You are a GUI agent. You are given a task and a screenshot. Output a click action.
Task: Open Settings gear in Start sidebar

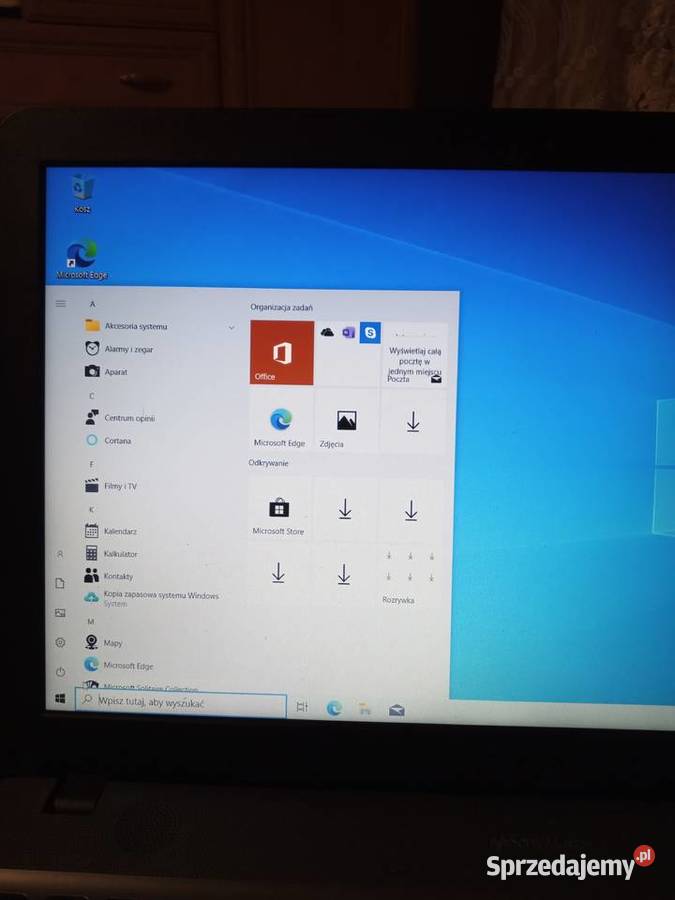[x=60, y=642]
